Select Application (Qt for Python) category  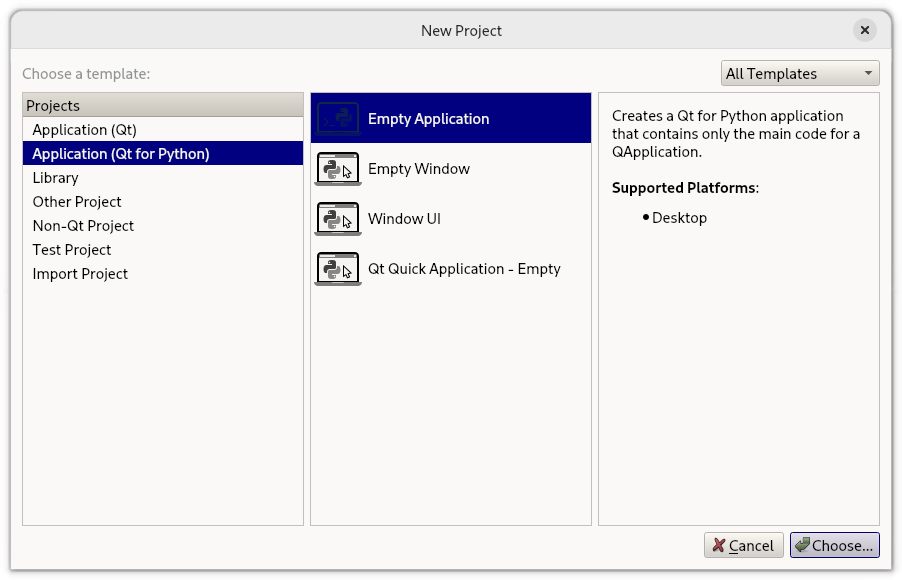click(x=163, y=154)
